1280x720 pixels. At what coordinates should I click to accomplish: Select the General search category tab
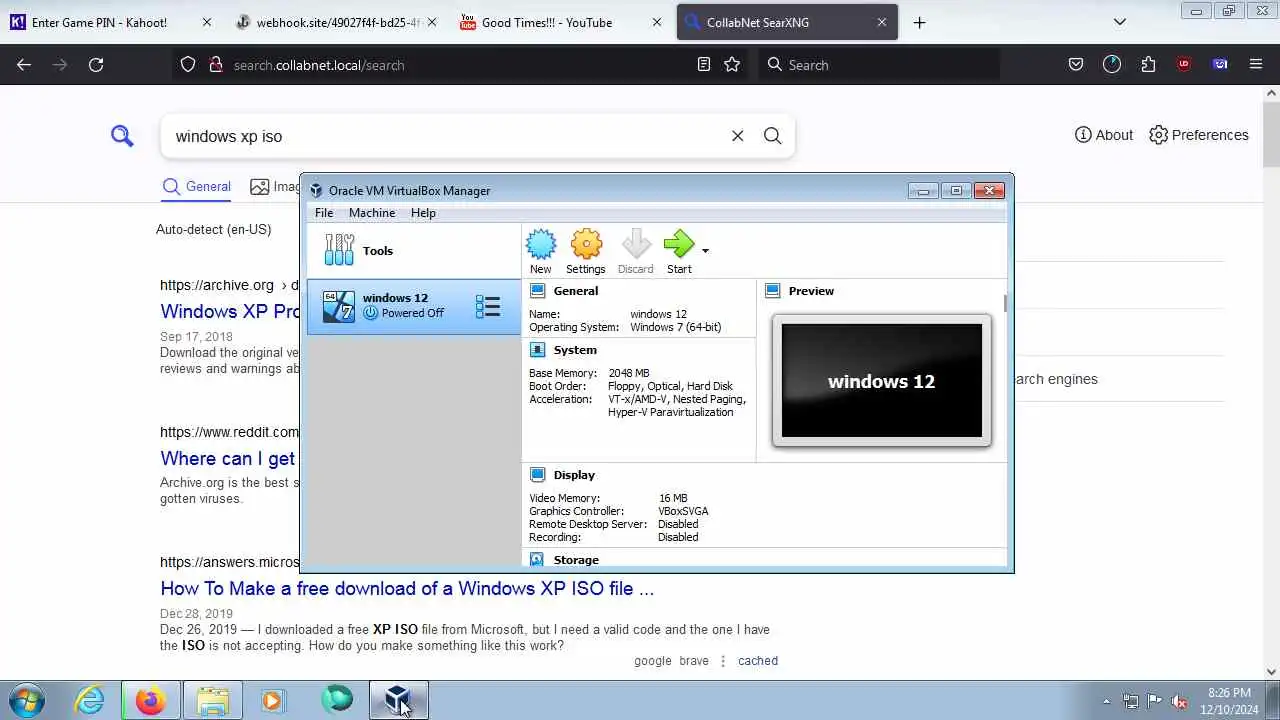197,186
